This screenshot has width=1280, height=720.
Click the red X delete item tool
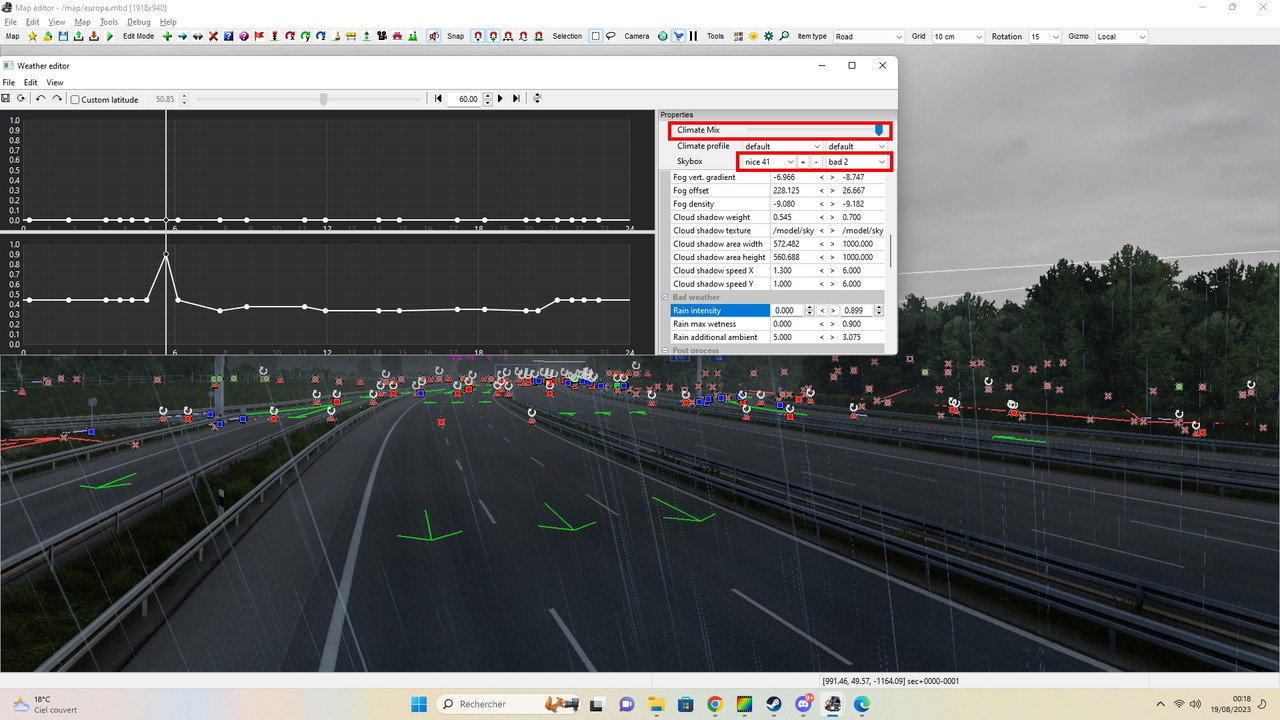213,36
